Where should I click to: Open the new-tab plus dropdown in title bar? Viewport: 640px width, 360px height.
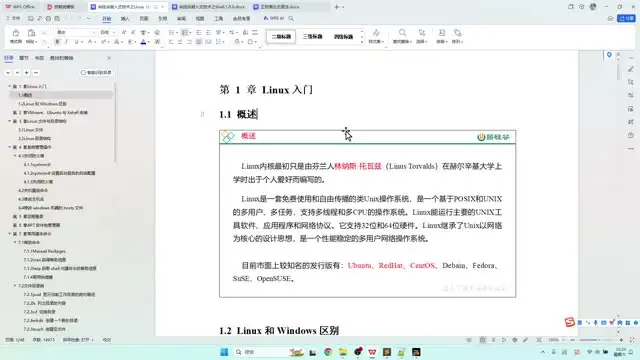click(x=343, y=7)
